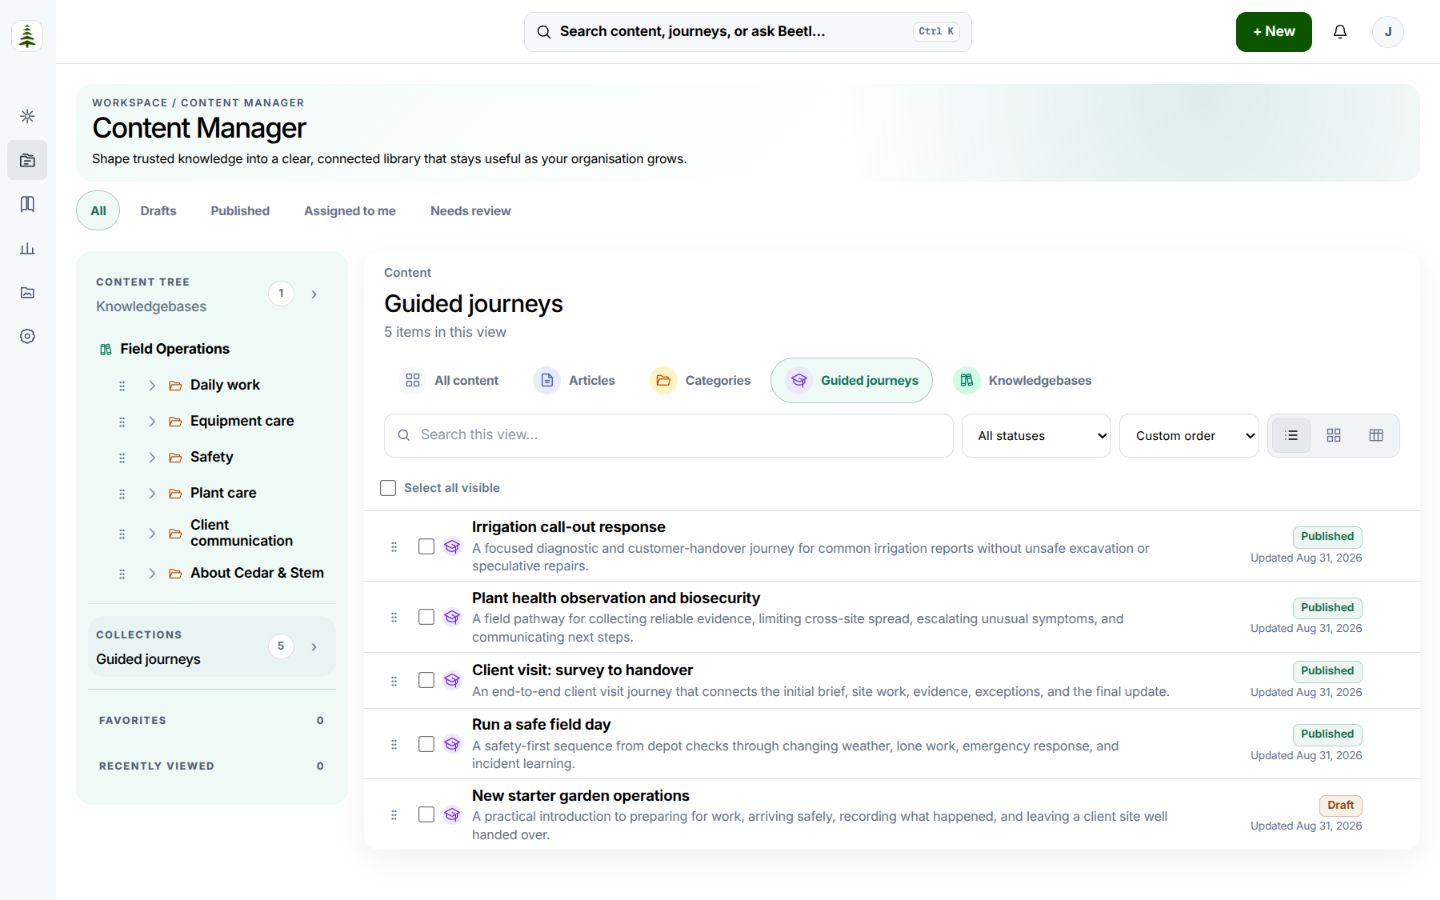
Task: Click chevron in the Collections Guided journeys card
Action: 314,647
